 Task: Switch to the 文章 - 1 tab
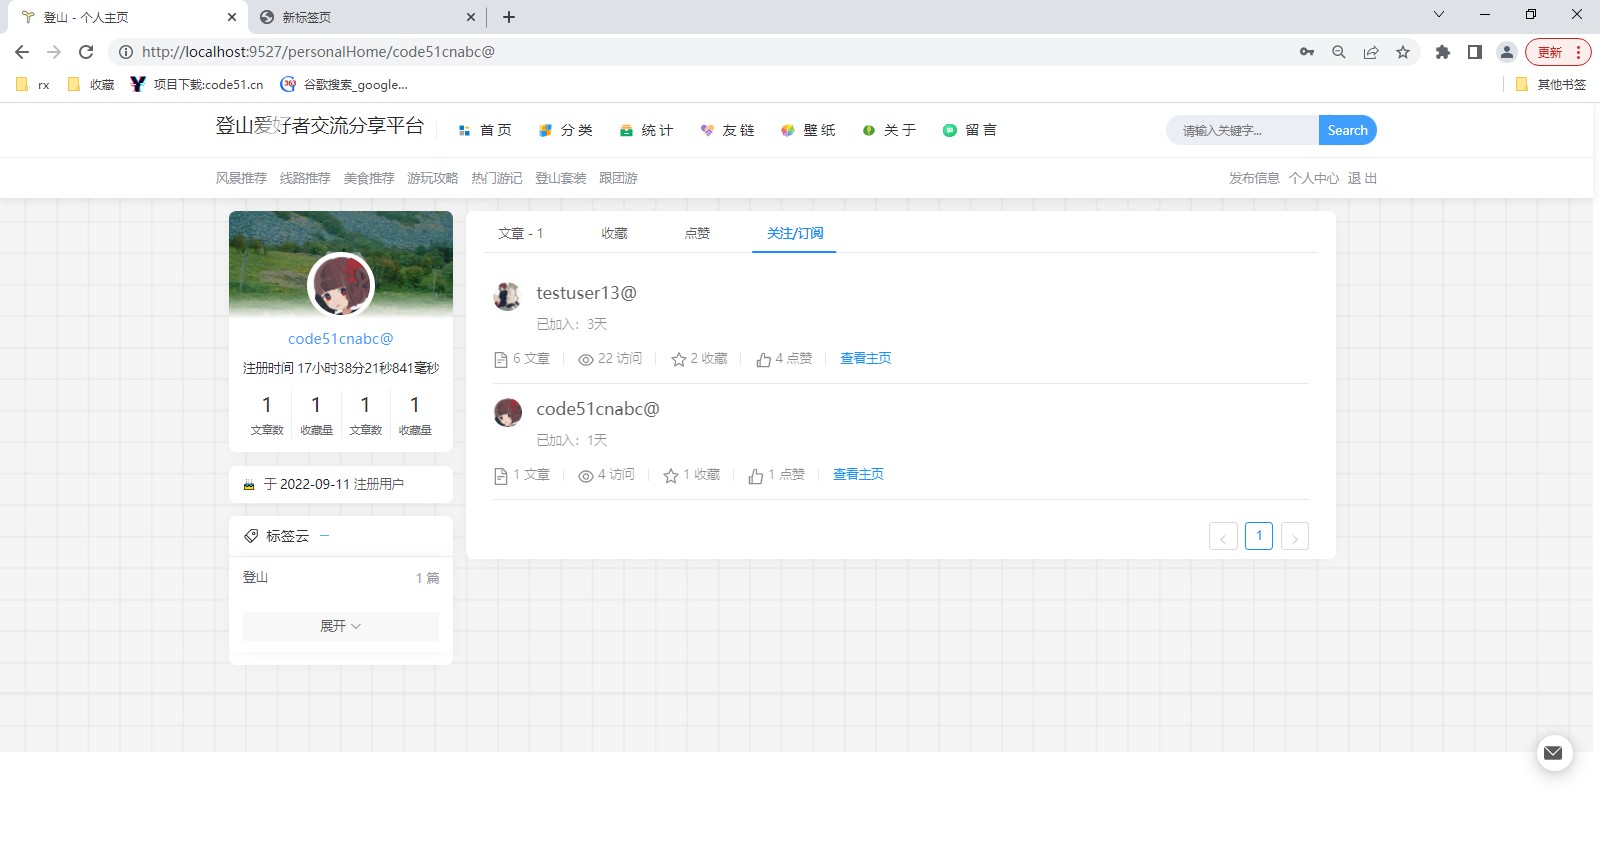click(x=521, y=233)
